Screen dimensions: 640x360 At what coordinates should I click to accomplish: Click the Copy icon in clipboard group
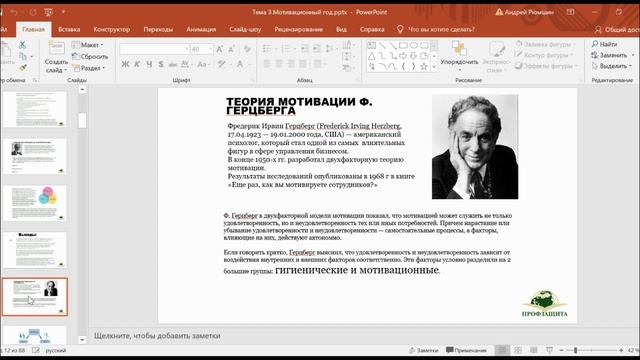(23, 56)
